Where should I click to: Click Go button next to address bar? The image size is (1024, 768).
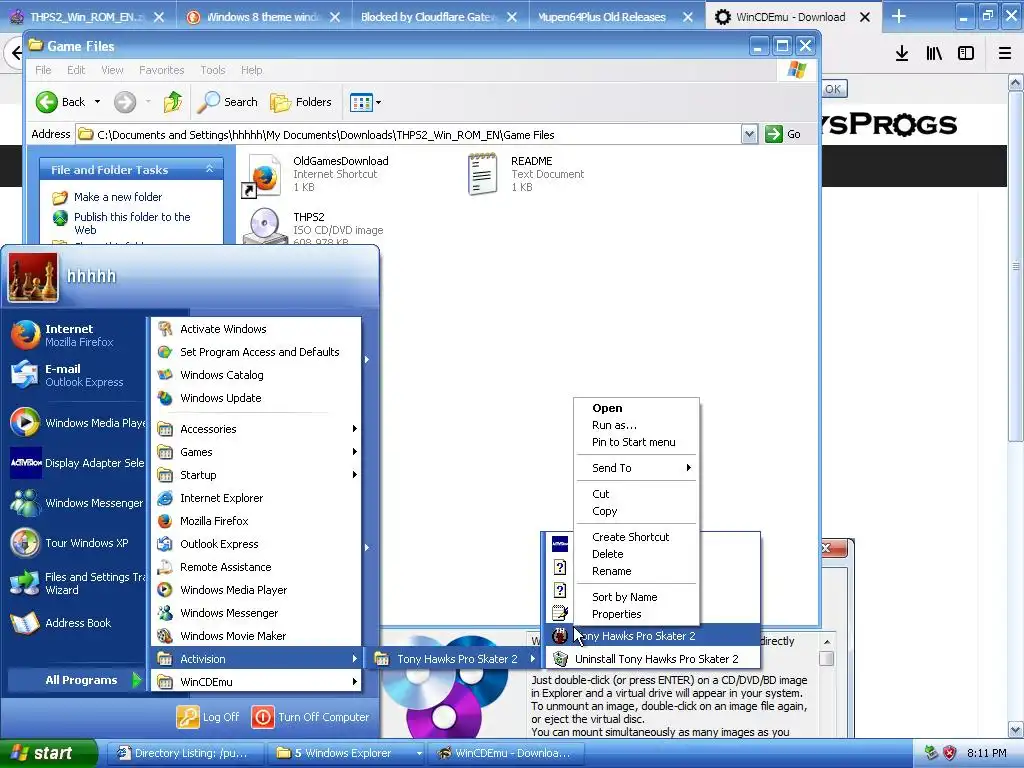(783, 135)
